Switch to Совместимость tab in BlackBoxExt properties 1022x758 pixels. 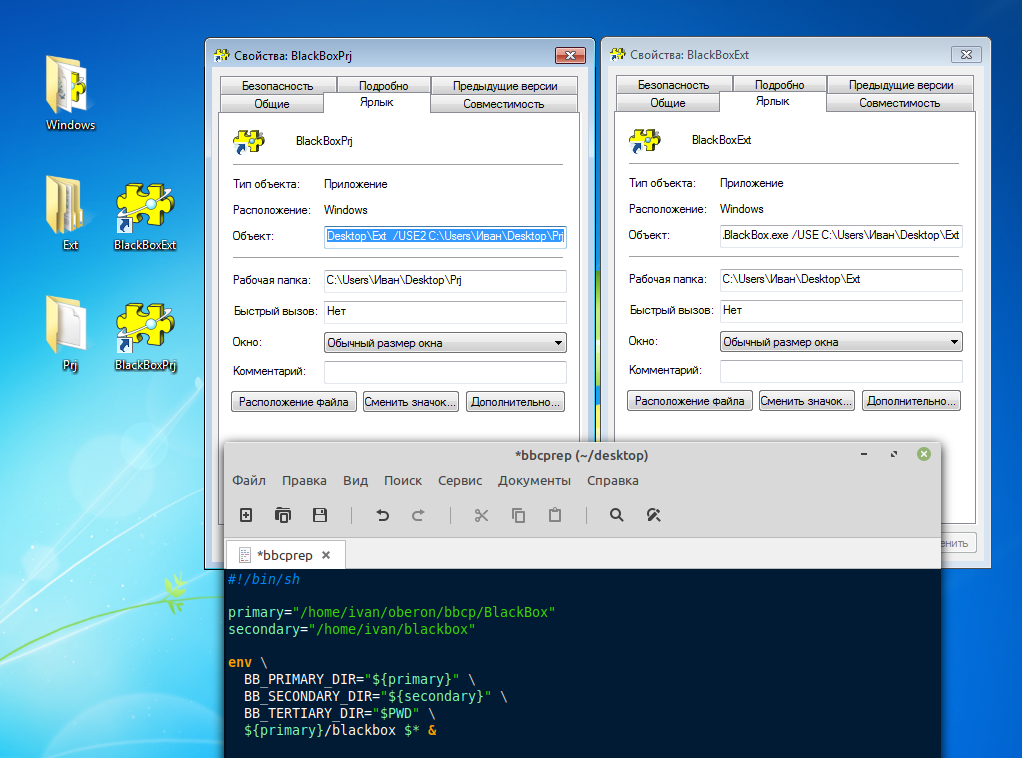(899, 103)
